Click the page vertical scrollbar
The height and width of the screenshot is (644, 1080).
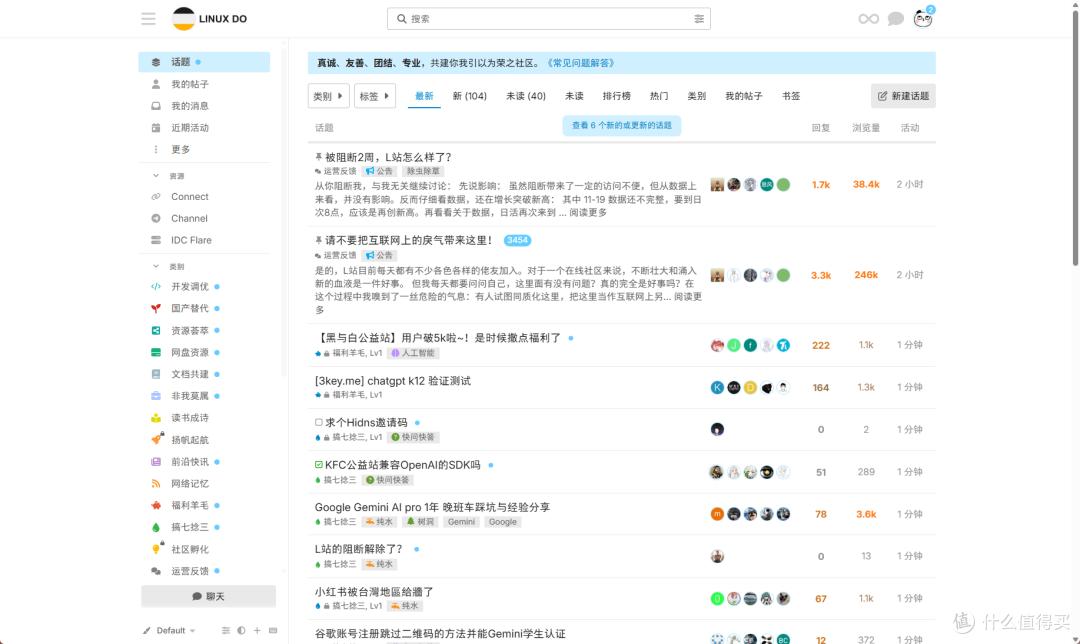tap(1075, 138)
